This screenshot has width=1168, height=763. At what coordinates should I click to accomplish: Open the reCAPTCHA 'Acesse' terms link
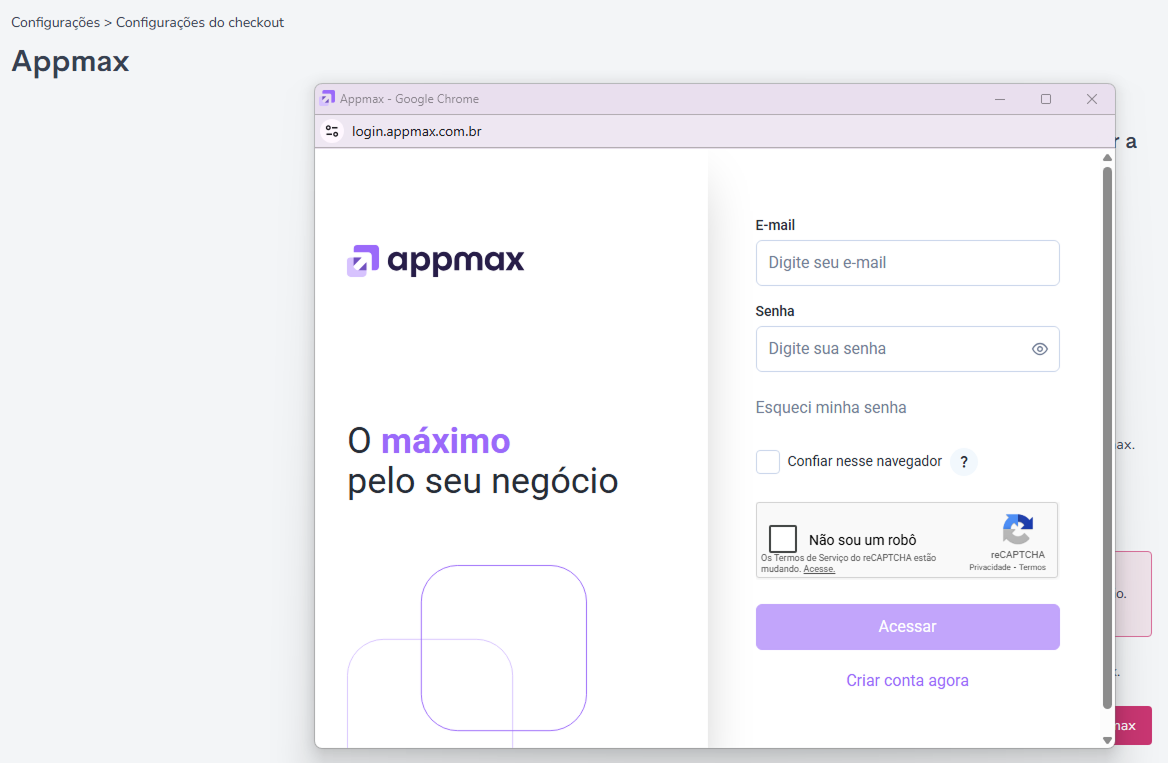(819, 569)
